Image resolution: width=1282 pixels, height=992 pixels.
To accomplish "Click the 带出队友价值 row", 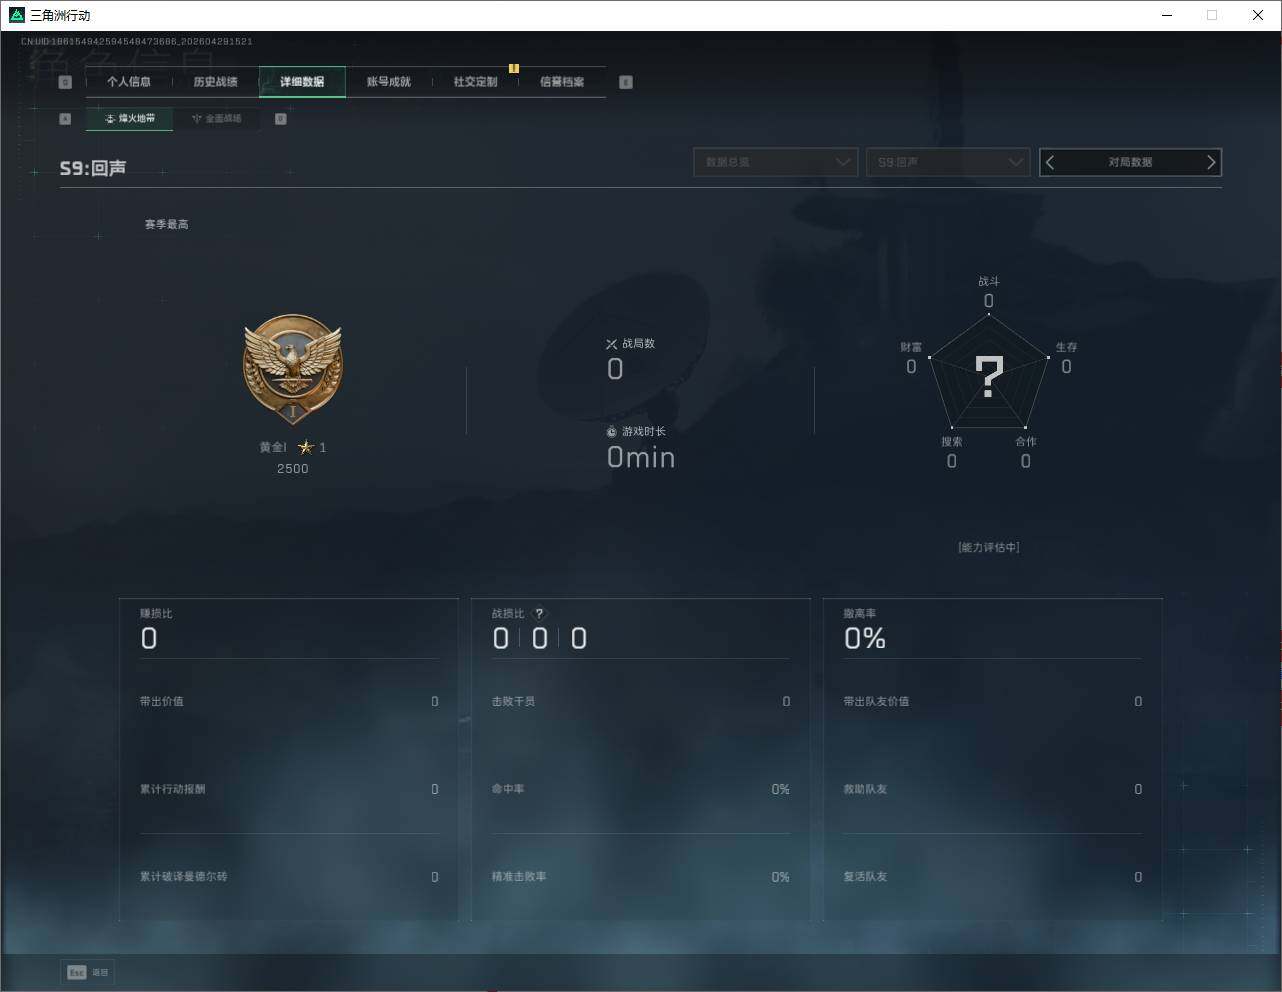I will click(x=993, y=702).
